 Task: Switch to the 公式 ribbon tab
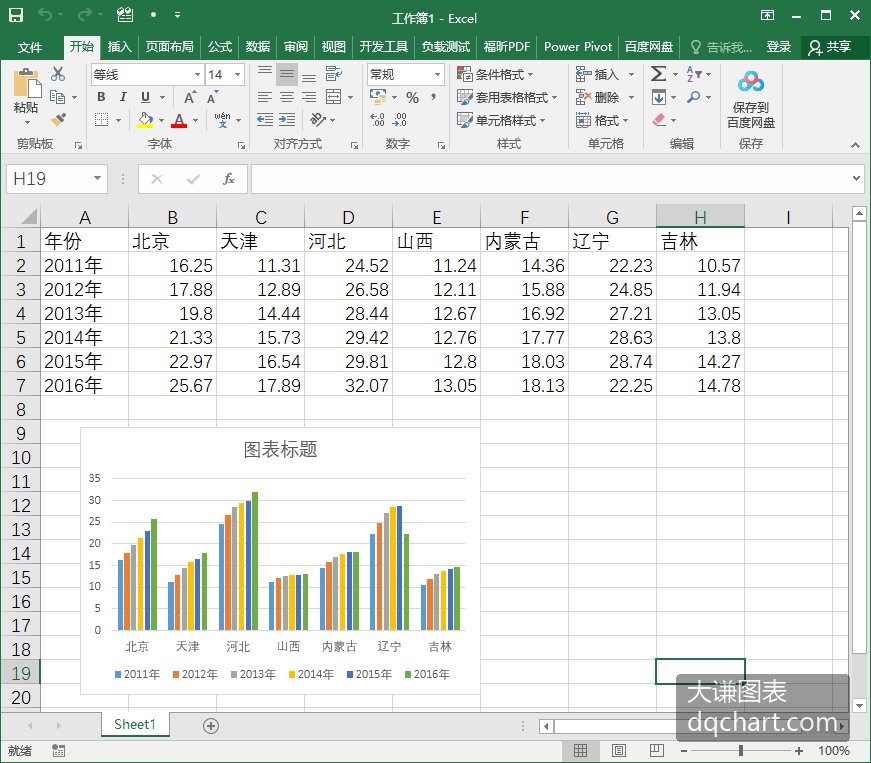pyautogui.click(x=220, y=47)
